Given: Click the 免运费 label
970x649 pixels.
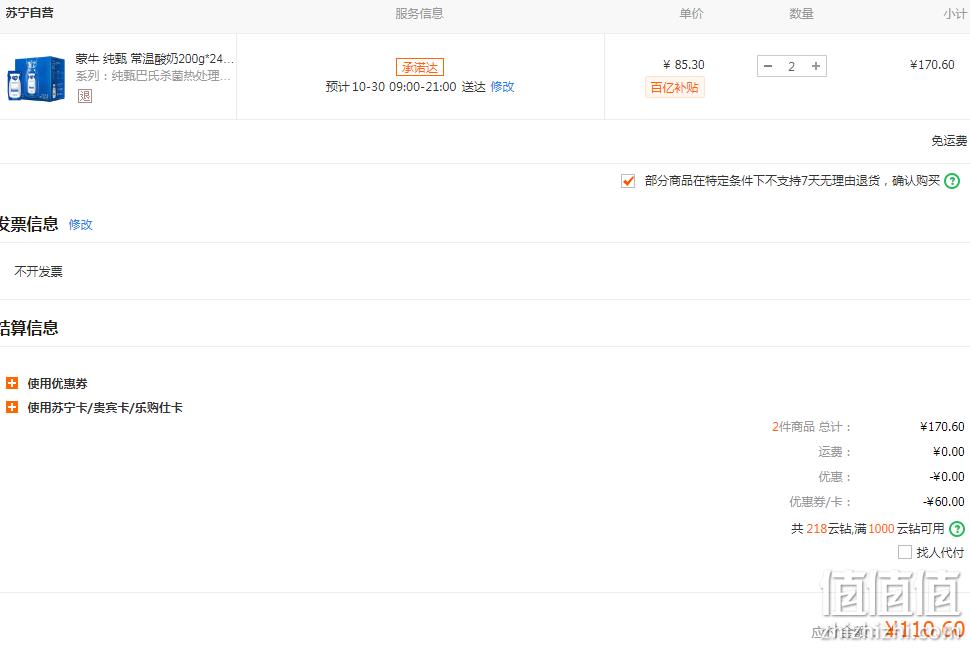Looking at the screenshot, I should (x=949, y=141).
